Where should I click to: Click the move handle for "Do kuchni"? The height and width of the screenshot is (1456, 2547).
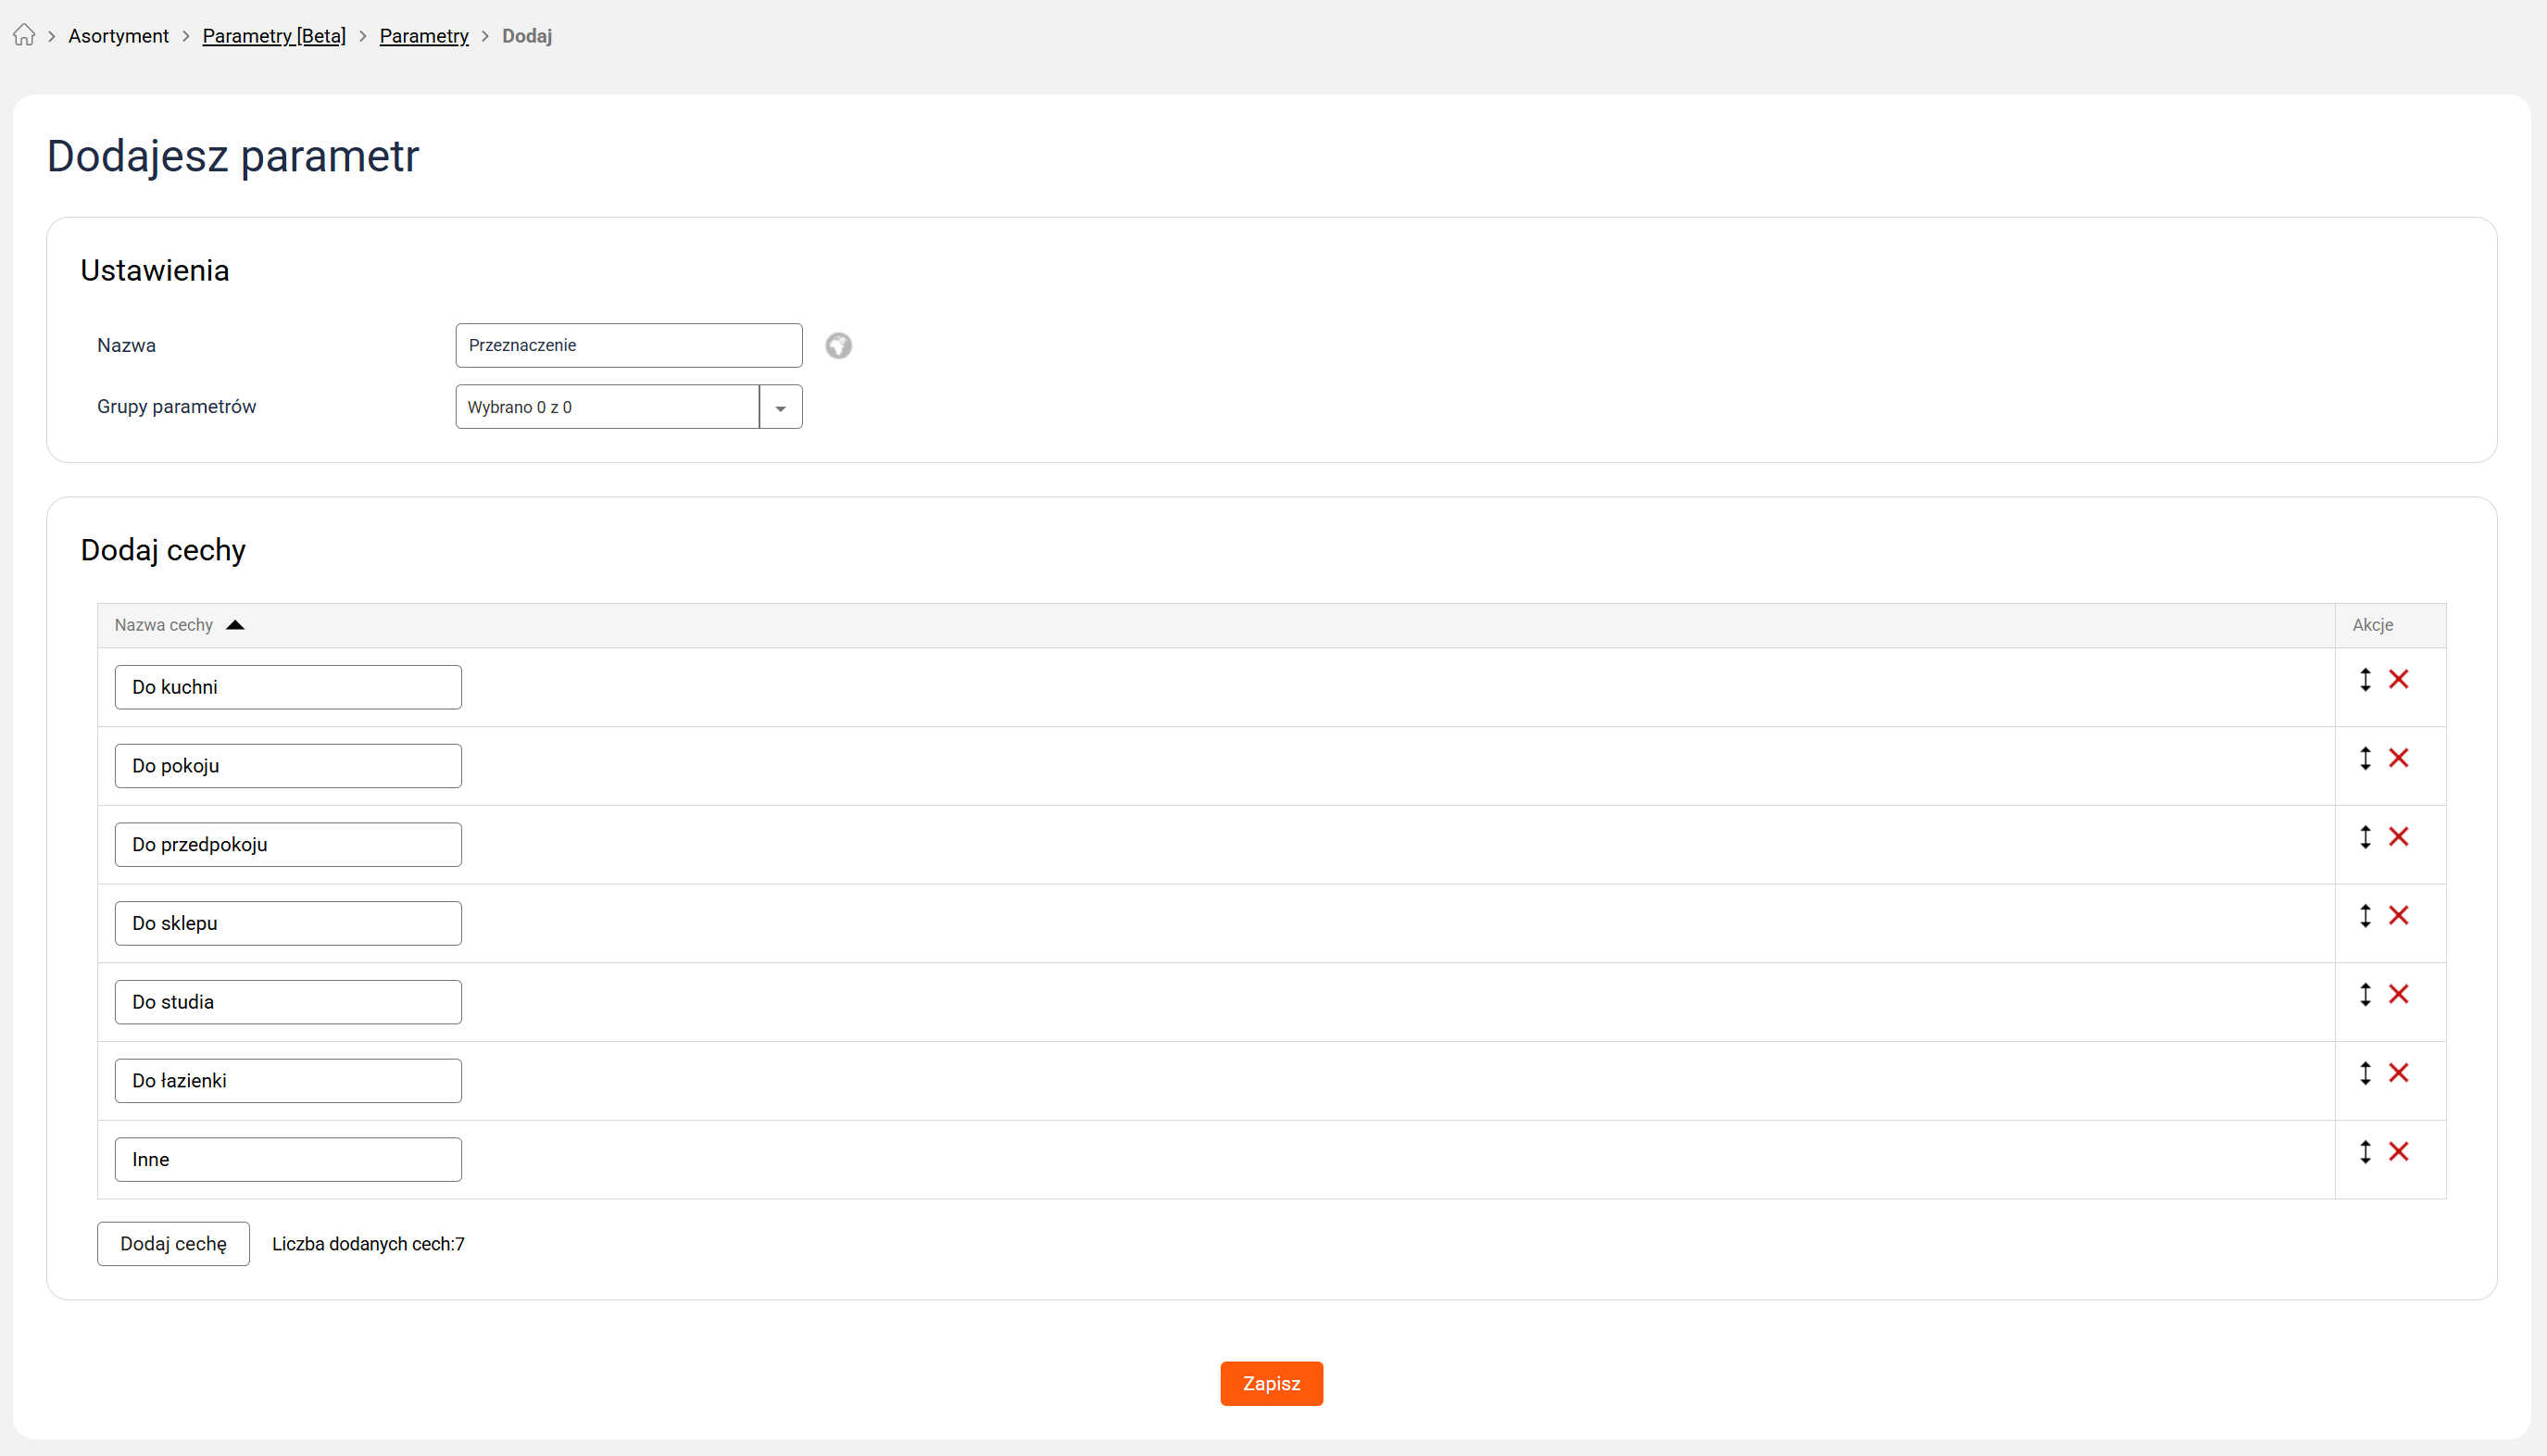point(2365,680)
